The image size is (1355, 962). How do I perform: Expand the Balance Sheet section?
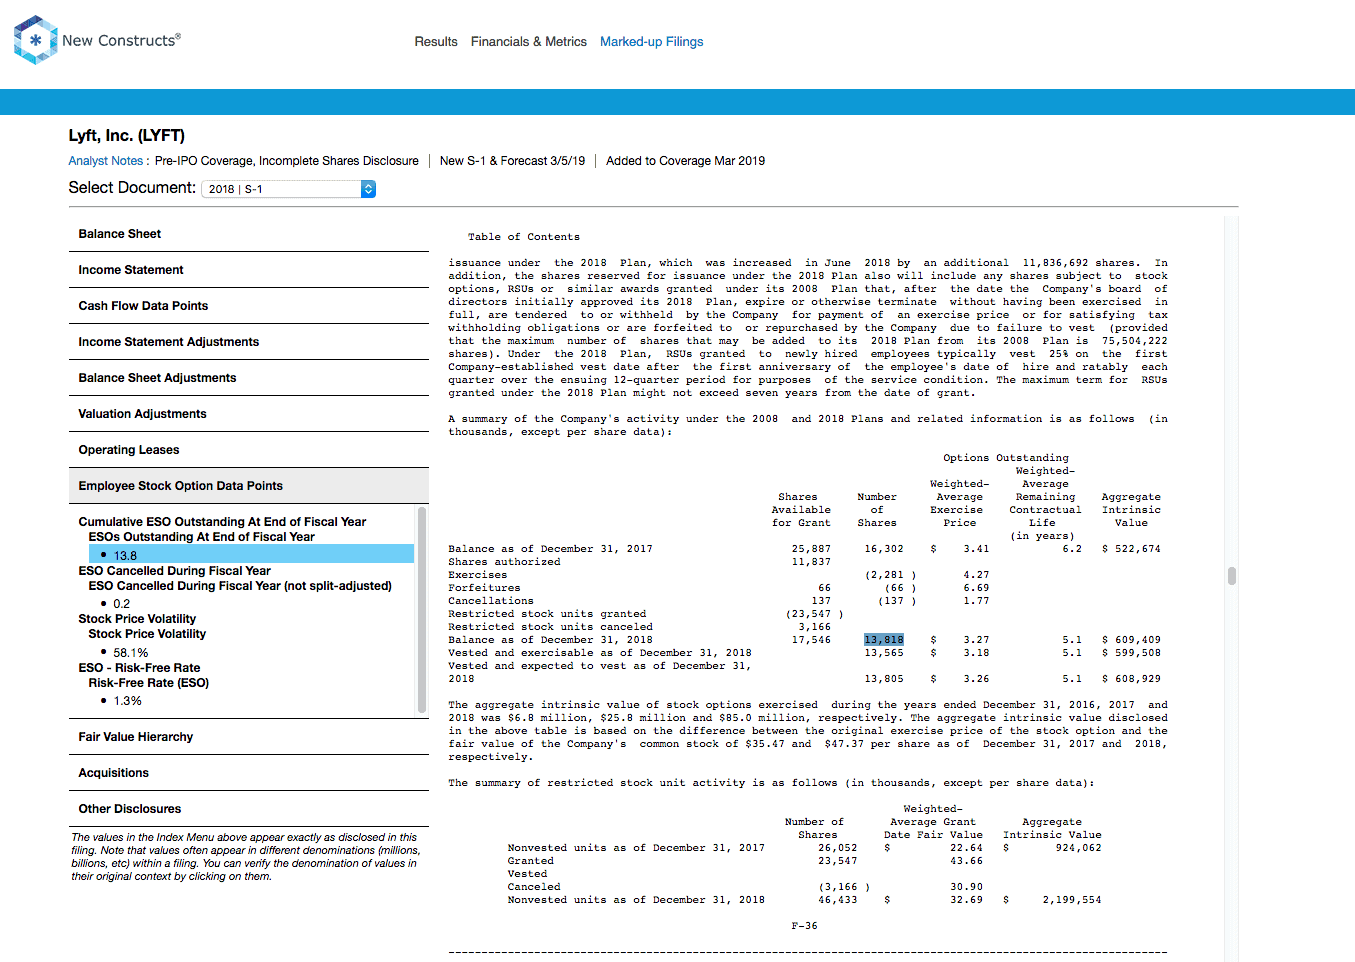click(249, 234)
